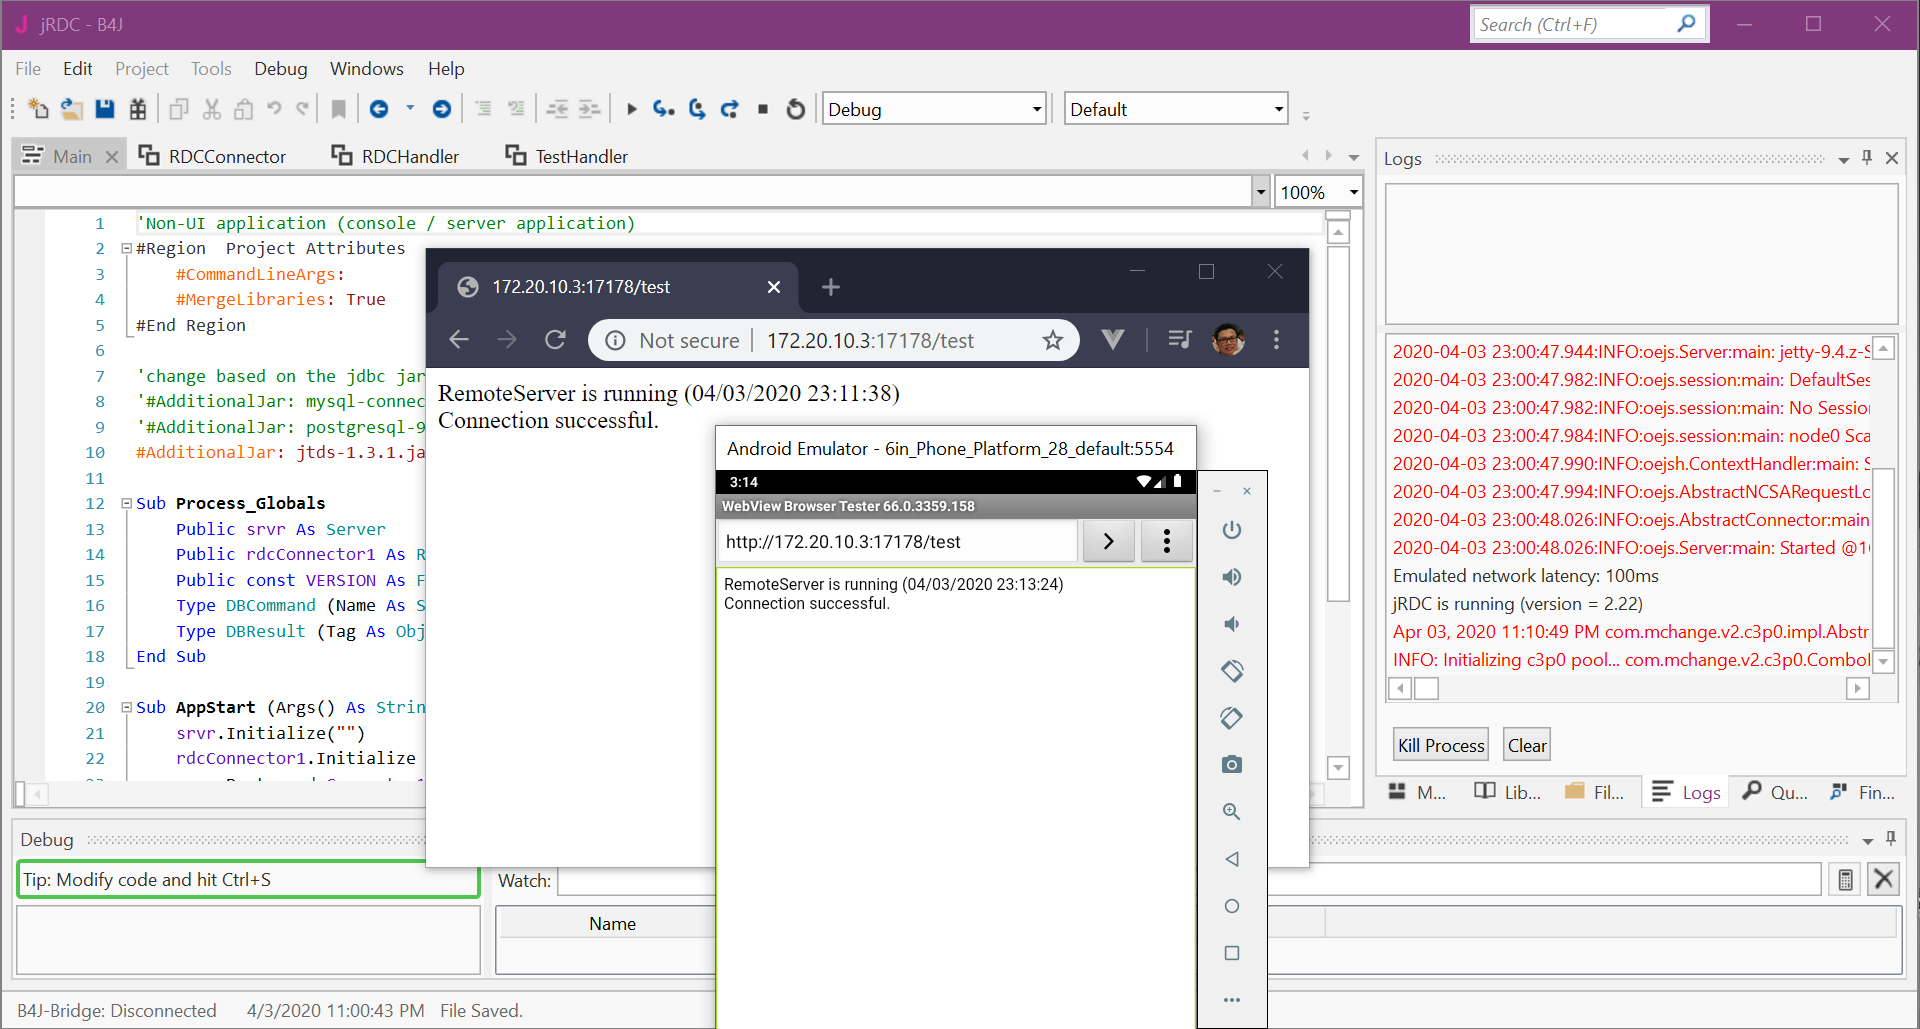The height and width of the screenshot is (1029, 1920).
Task: Rotate the emulator right
Action: [1232, 718]
